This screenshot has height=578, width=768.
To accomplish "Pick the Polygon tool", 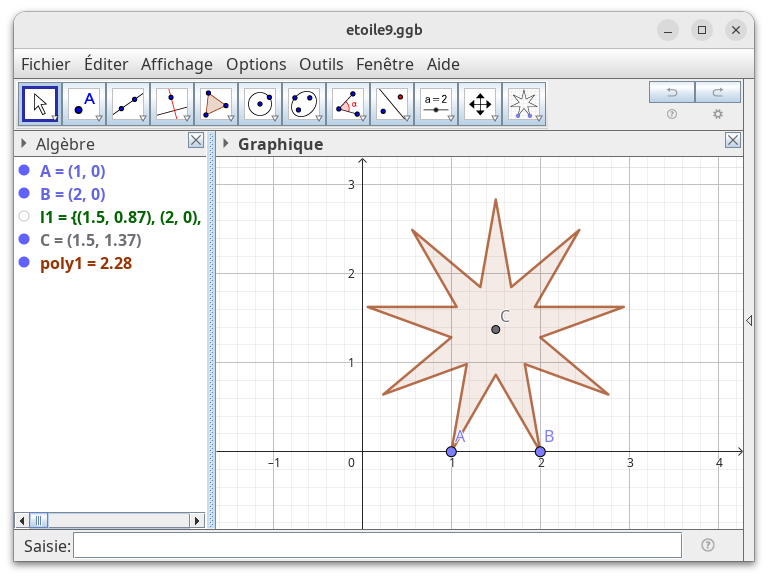I will [x=215, y=103].
